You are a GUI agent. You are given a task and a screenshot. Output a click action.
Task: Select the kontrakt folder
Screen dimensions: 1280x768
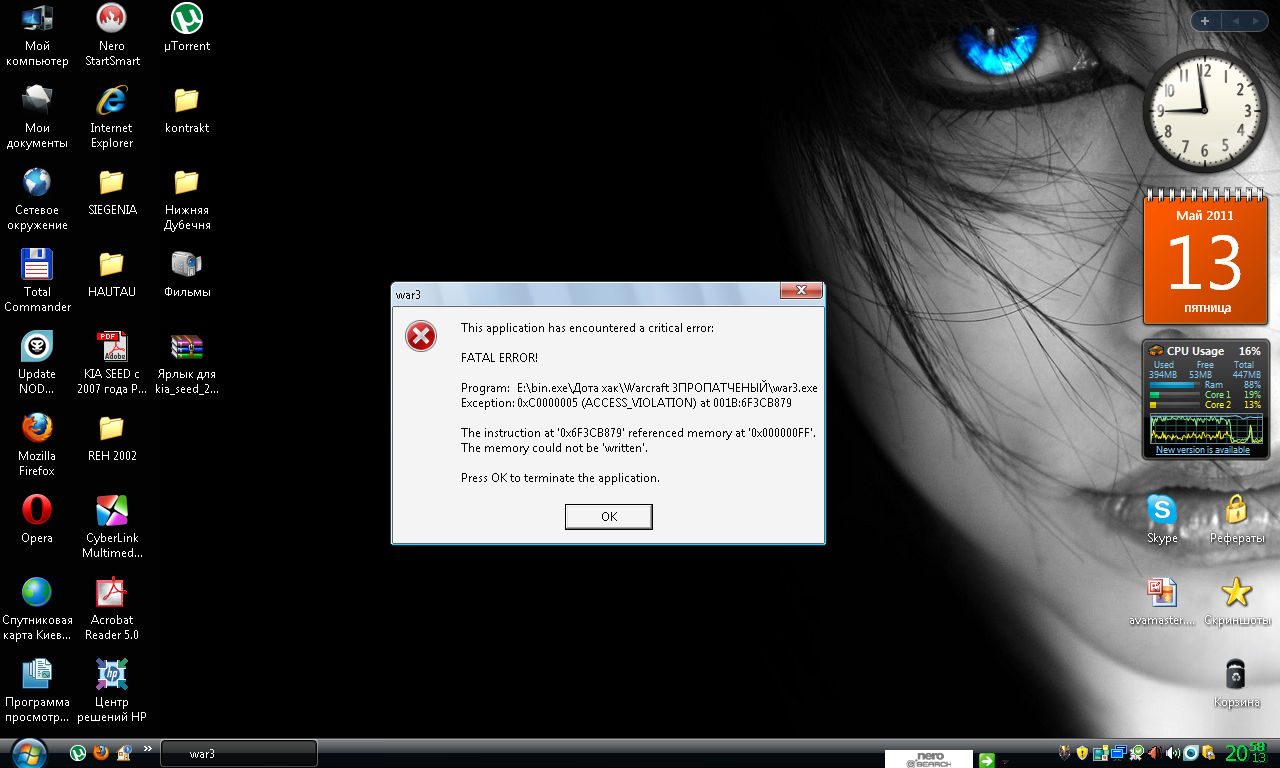(187, 110)
